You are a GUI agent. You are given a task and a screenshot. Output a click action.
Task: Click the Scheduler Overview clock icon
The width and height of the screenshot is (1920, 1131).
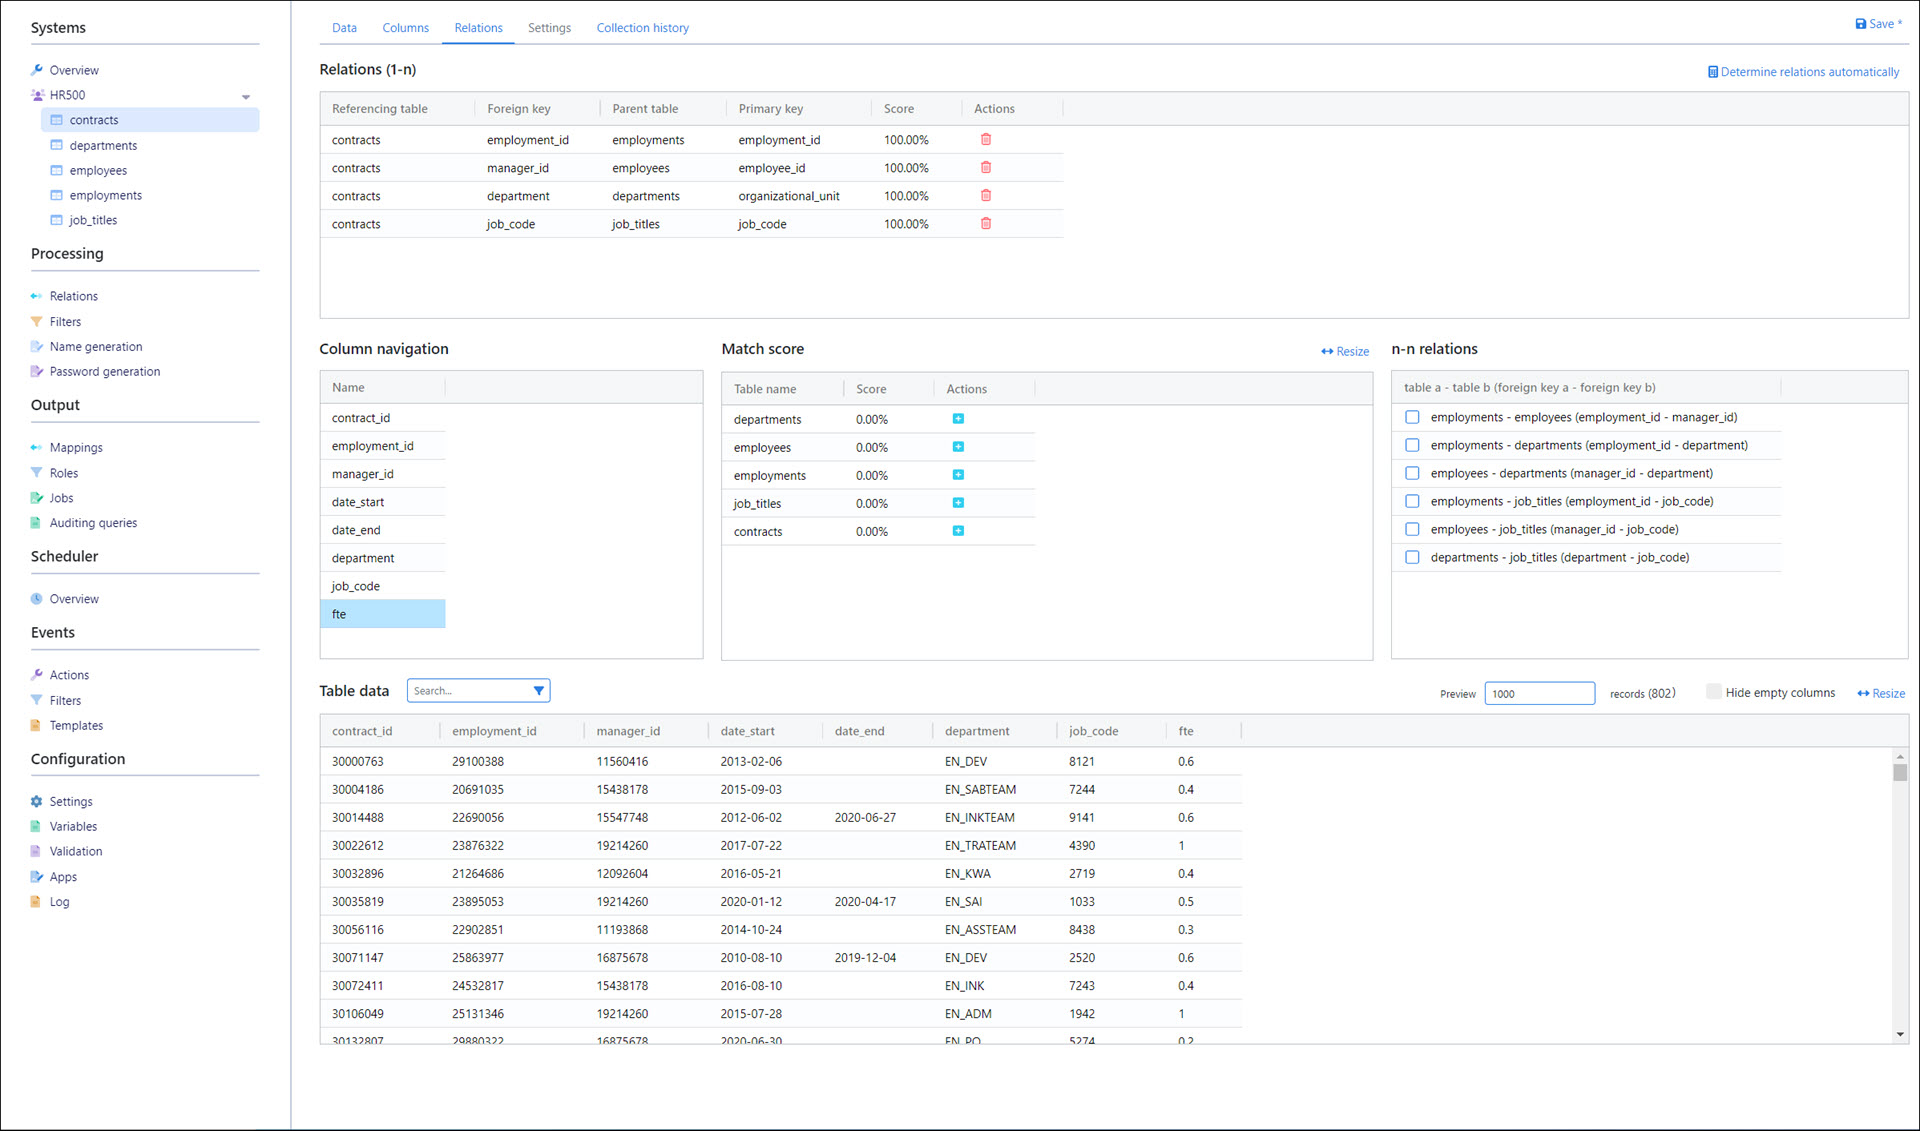(37, 599)
